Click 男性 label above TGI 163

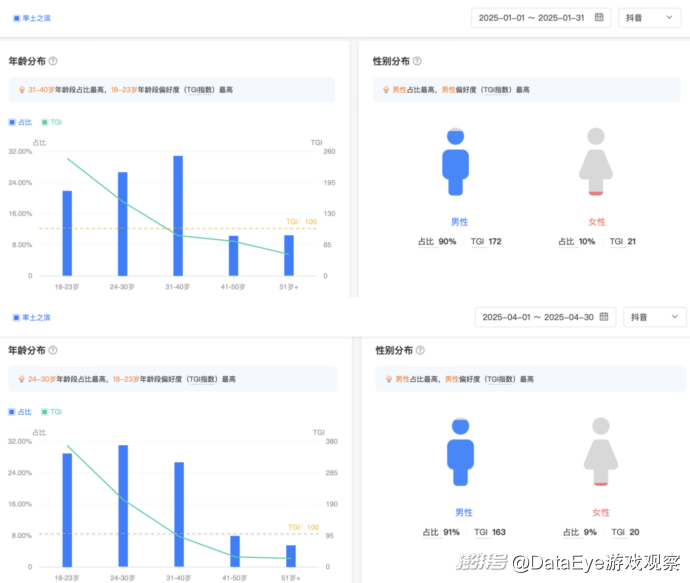(x=464, y=513)
